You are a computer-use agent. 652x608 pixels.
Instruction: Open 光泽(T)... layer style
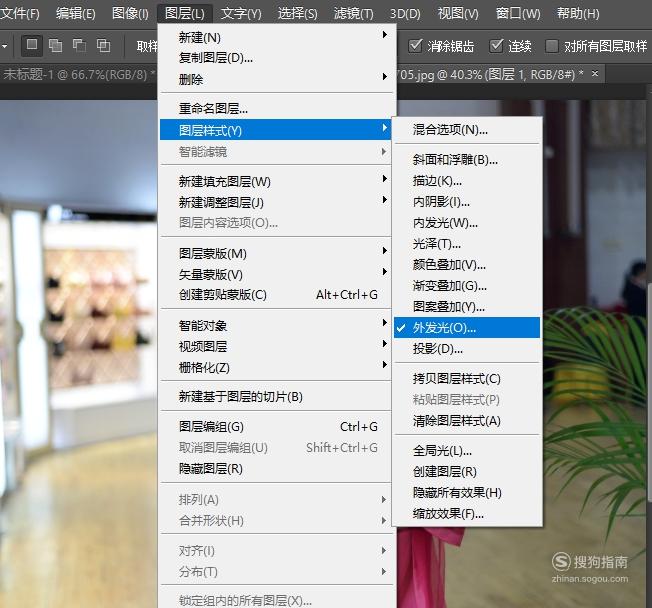467,244
